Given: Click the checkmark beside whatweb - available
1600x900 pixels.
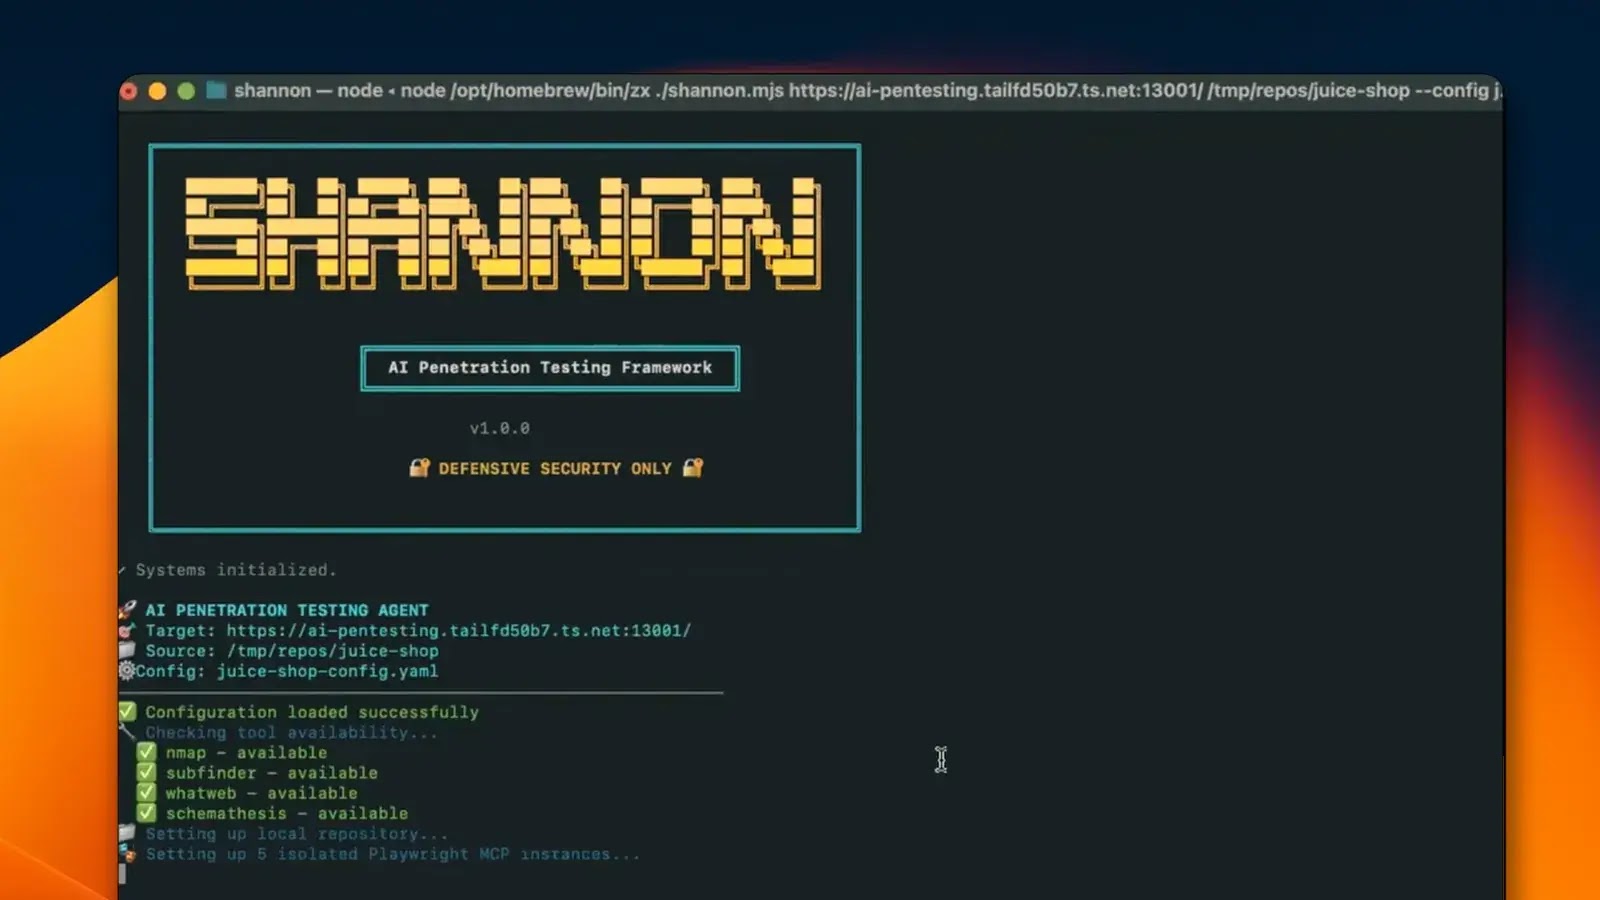Looking at the screenshot, I should [145, 792].
